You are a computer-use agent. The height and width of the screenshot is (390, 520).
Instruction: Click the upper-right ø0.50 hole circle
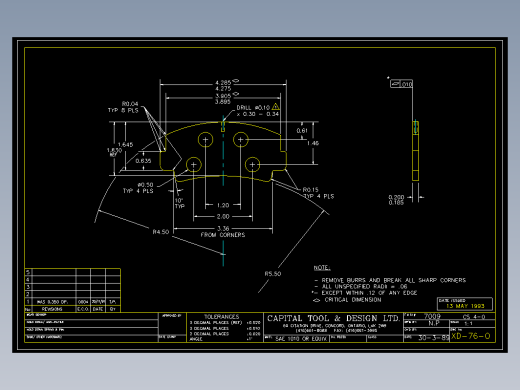pos(241,140)
